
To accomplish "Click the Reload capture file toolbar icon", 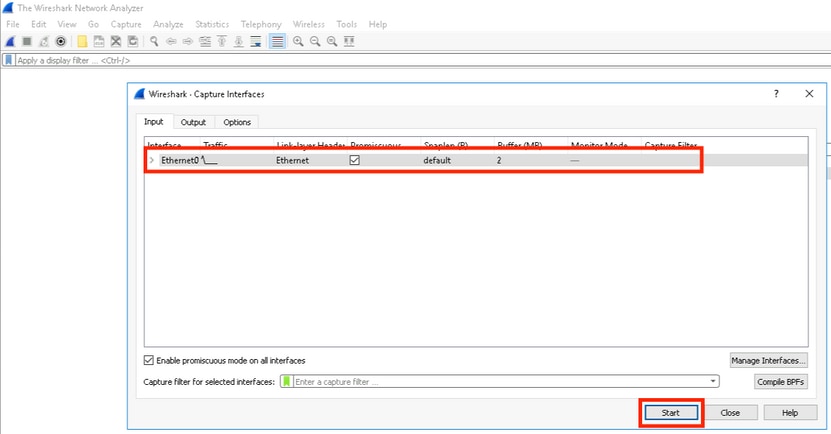I will (x=133, y=41).
